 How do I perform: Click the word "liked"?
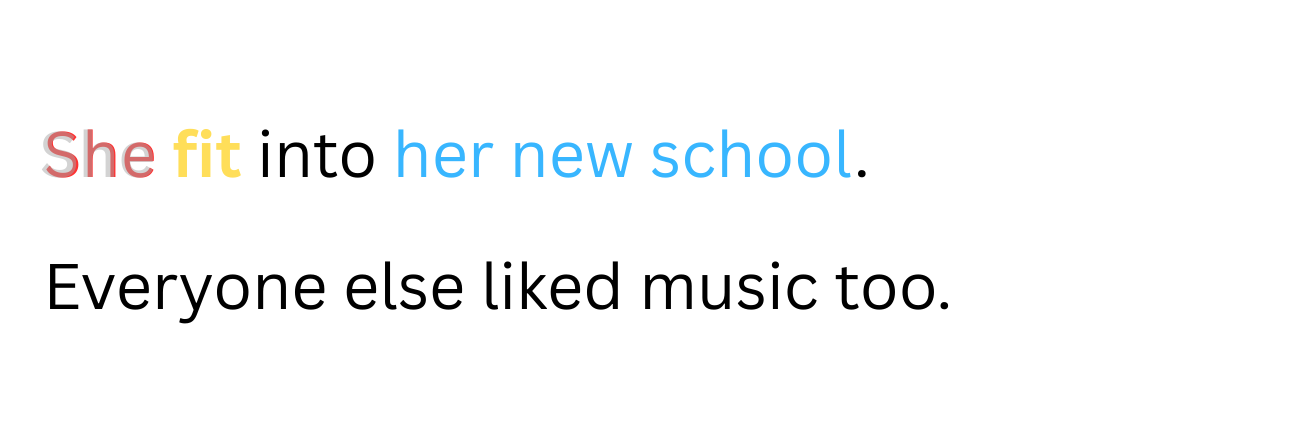pyautogui.click(x=552, y=286)
